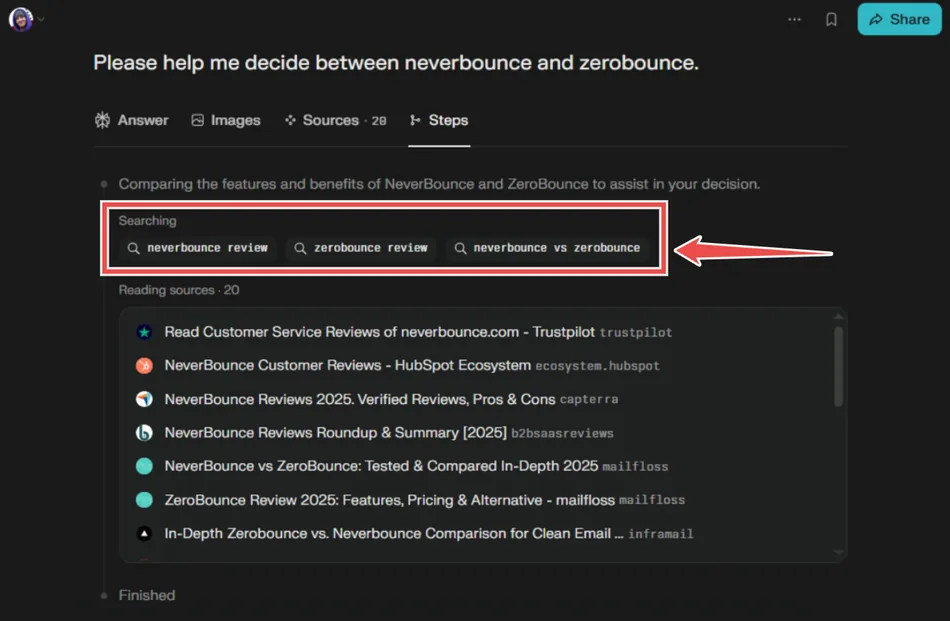Viewport: 950px width, 621px height.
Task: Click the b2bsaasreviews source icon
Action: click(x=144, y=433)
